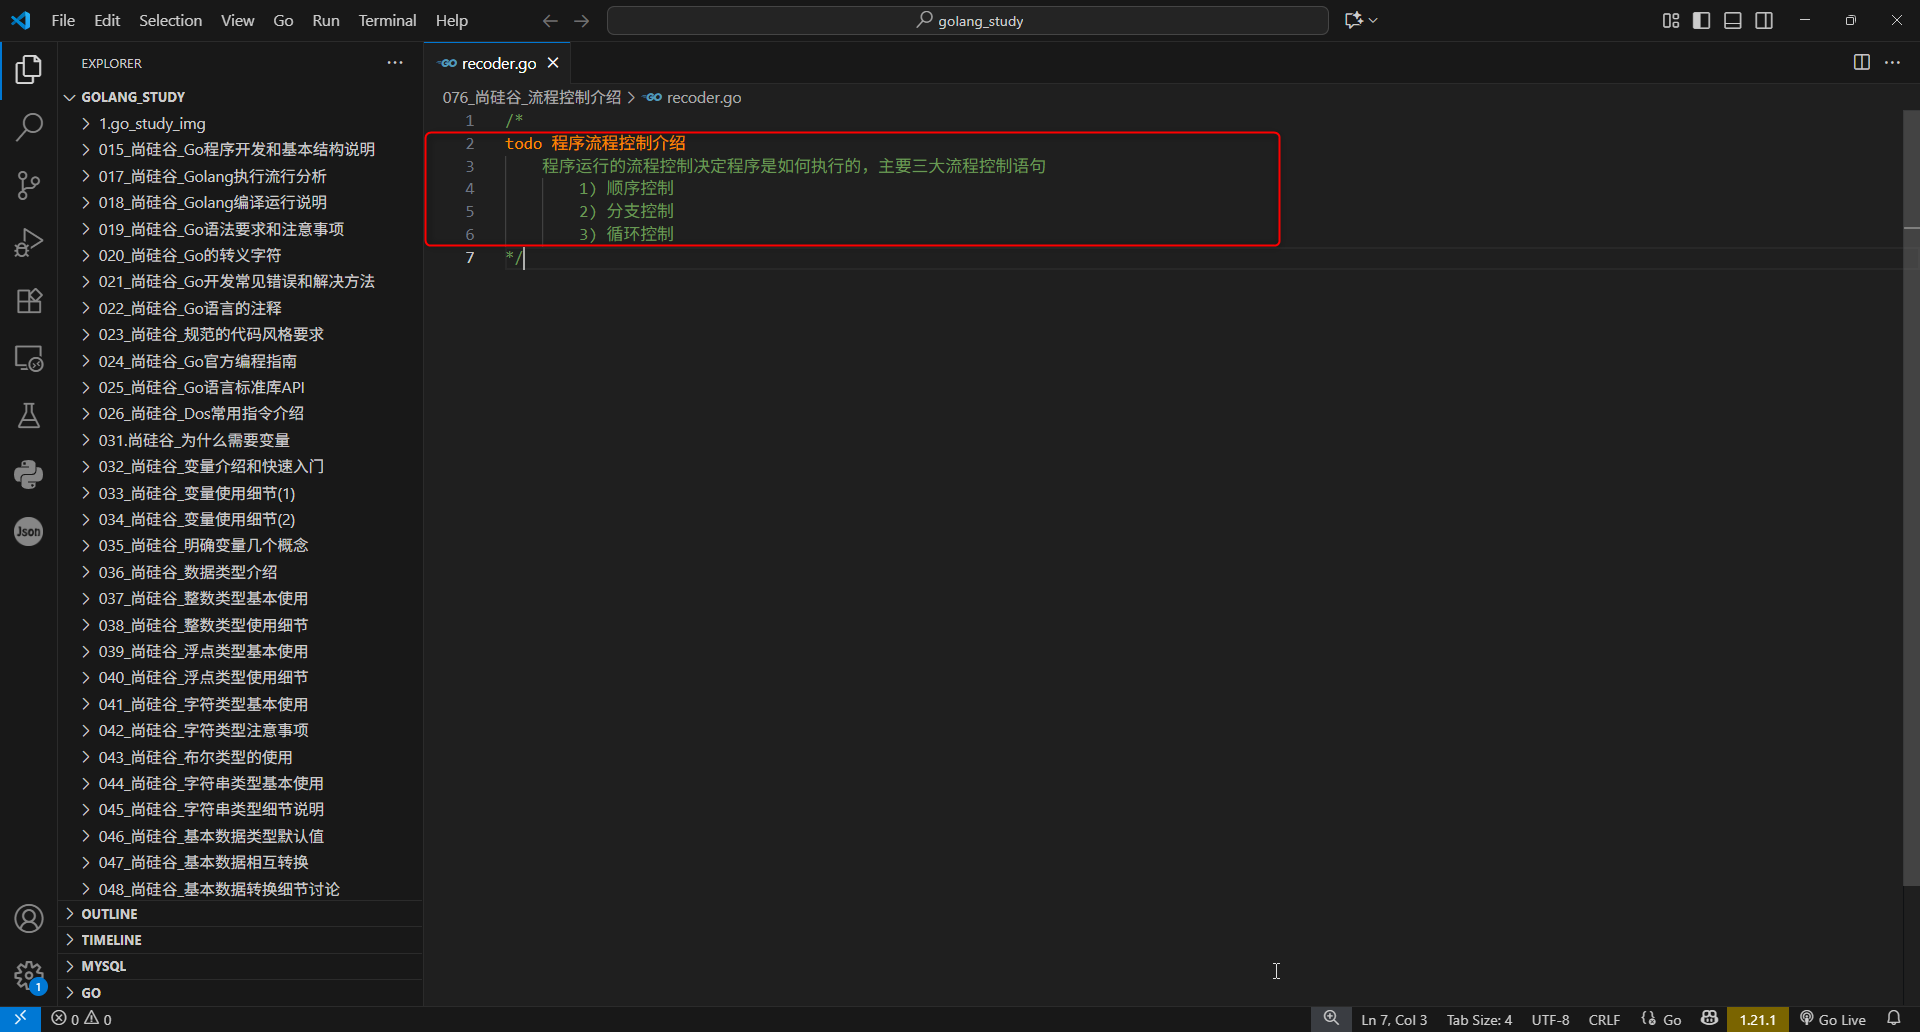Open the Run menu
This screenshot has width=1920, height=1032.
[326, 20]
